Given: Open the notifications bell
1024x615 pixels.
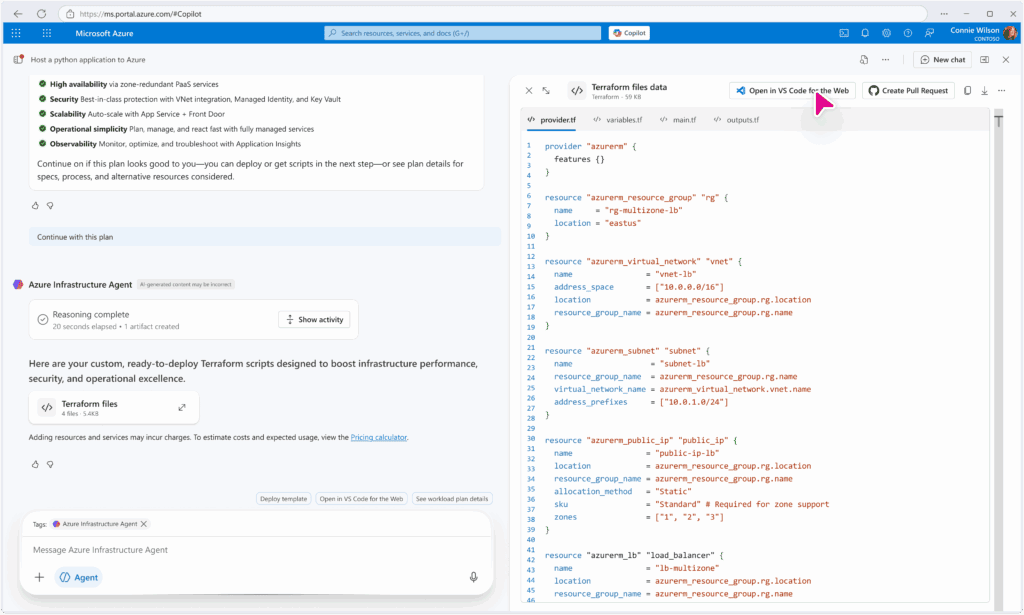Looking at the screenshot, I should [x=865, y=33].
